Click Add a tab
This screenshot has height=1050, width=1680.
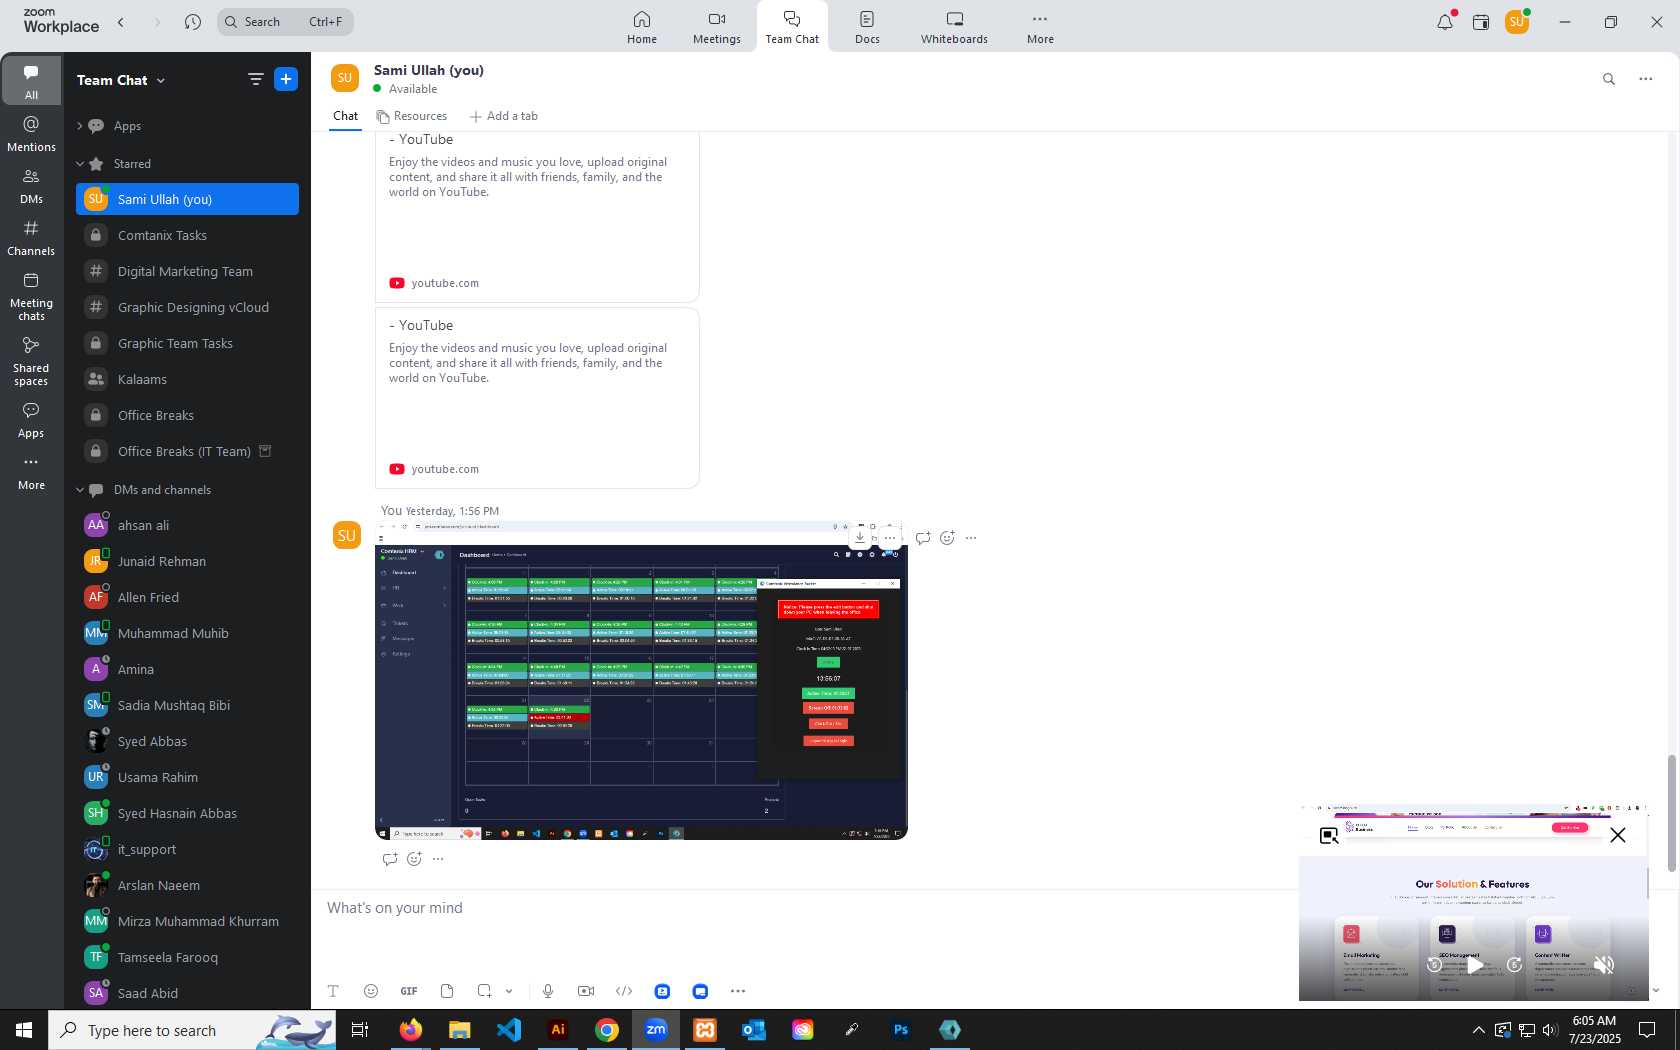click(x=503, y=116)
